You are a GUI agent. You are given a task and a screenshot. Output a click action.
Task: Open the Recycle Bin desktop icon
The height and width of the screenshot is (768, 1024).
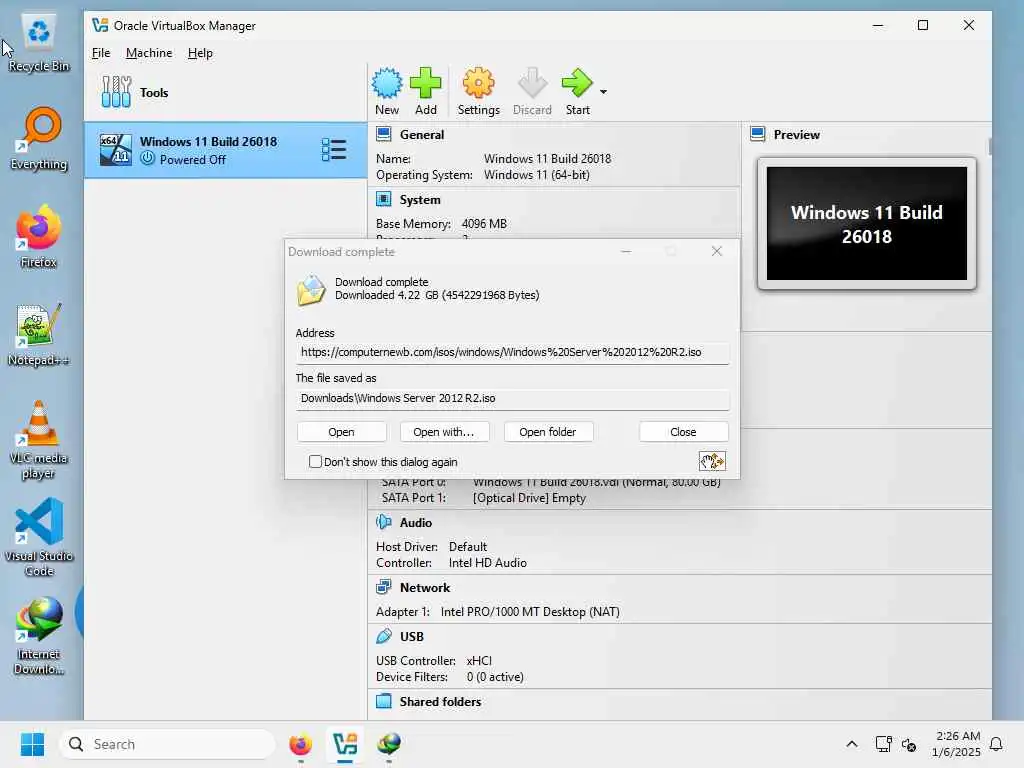(39, 42)
